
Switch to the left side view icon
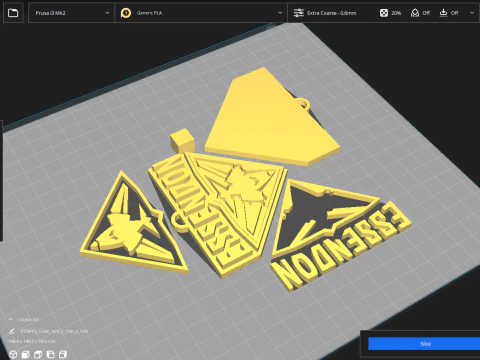(50, 354)
